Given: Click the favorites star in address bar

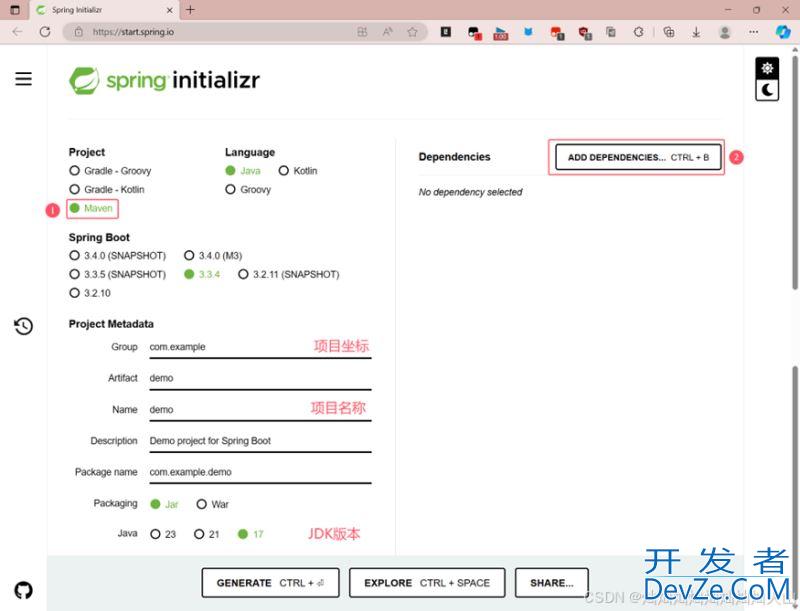Looking at the screenshot, I should click(x=412, y=32).
